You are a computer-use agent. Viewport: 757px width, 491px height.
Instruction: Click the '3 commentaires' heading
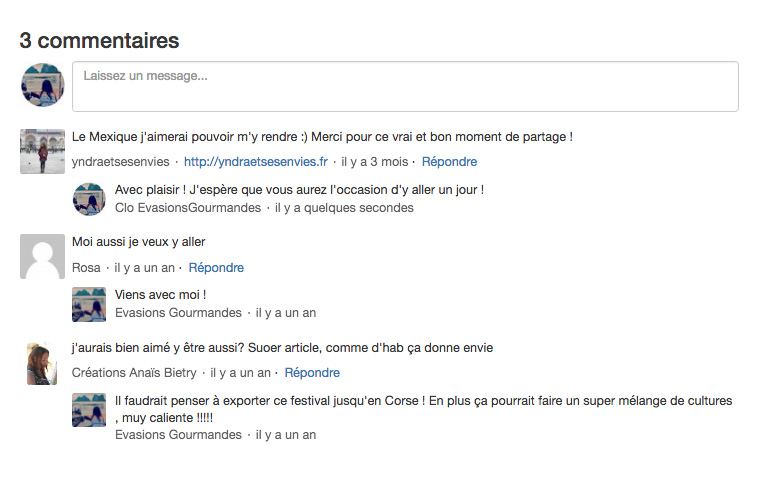click(99, 41)
